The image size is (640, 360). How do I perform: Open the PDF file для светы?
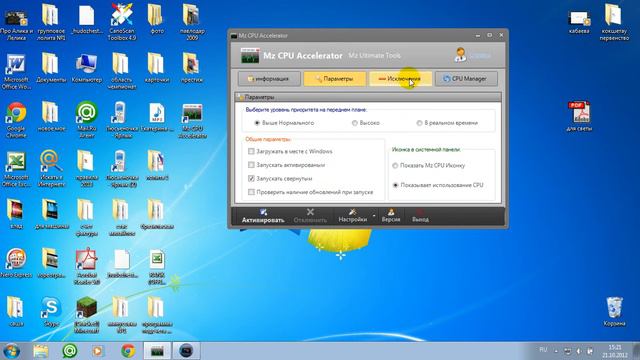coord(579,116)
